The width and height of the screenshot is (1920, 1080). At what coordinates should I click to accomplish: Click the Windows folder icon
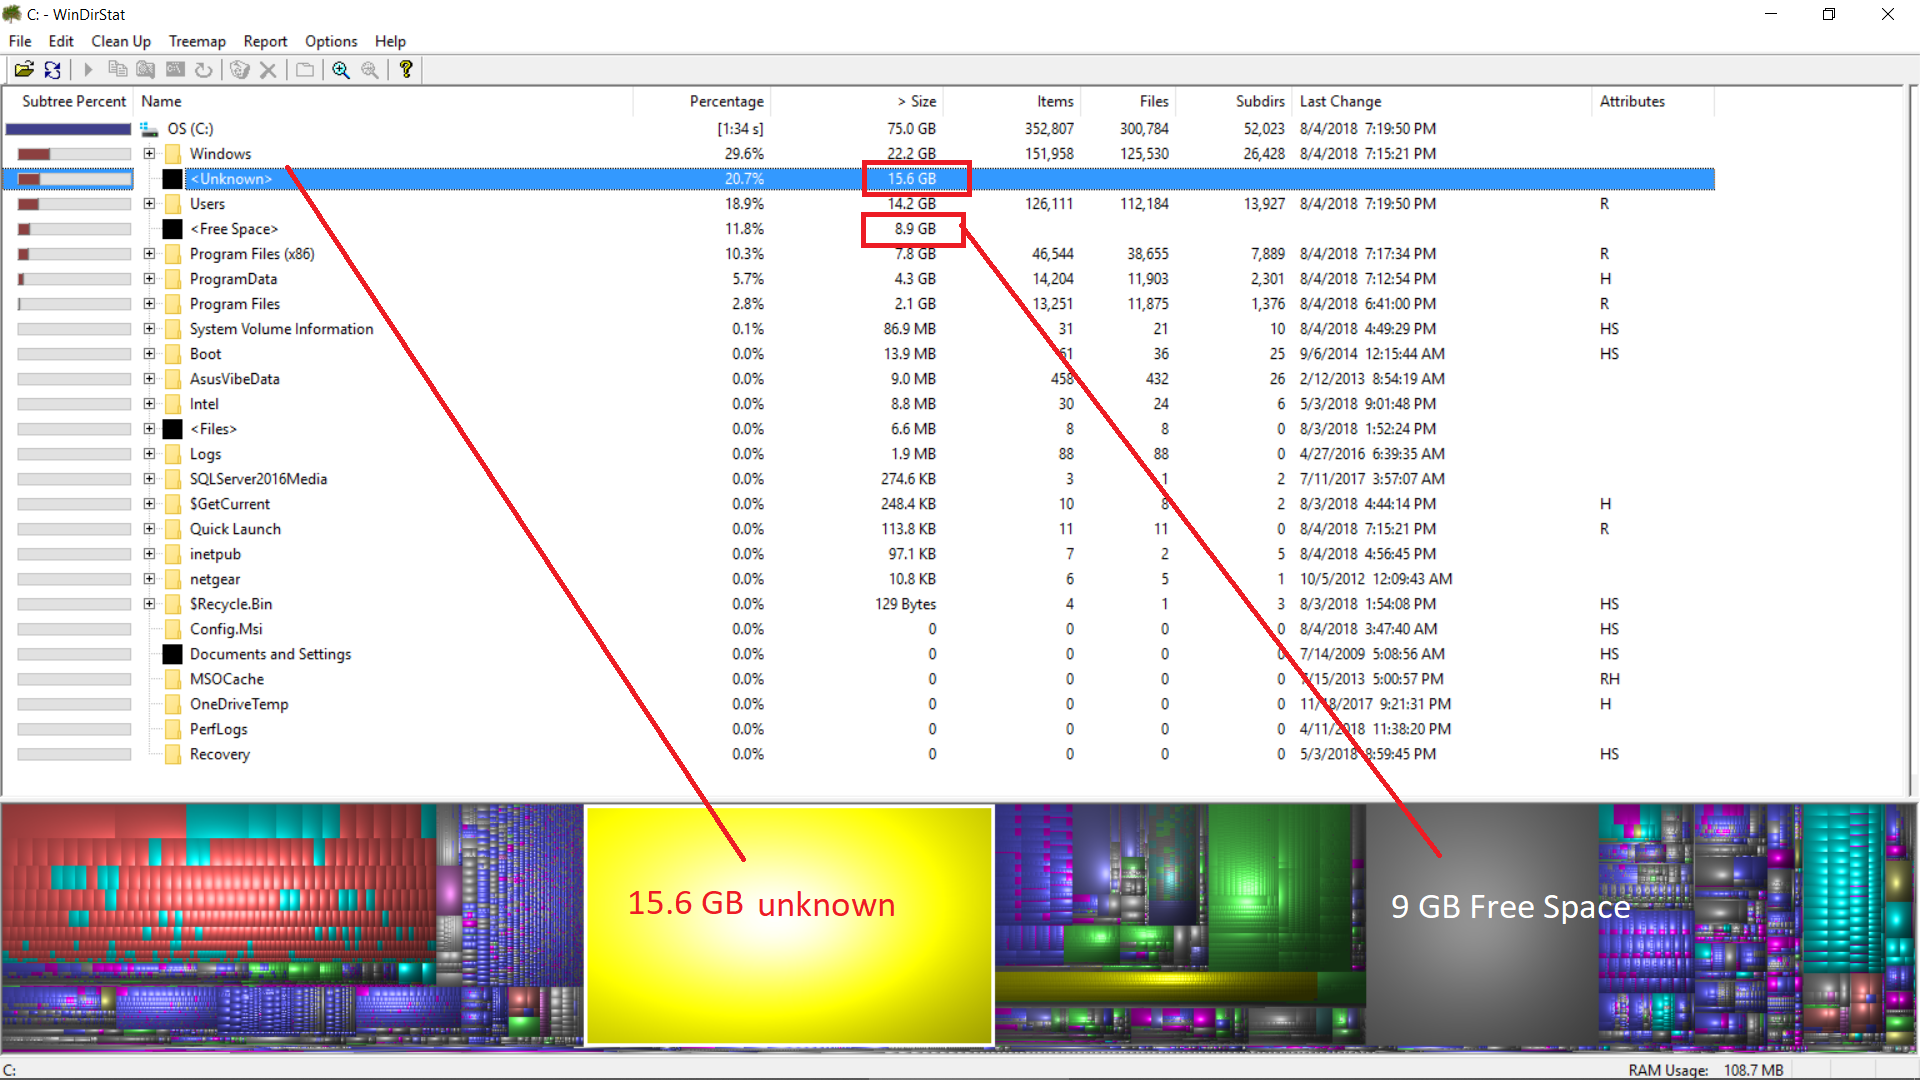pyautogui.click(x=173, y=154)
